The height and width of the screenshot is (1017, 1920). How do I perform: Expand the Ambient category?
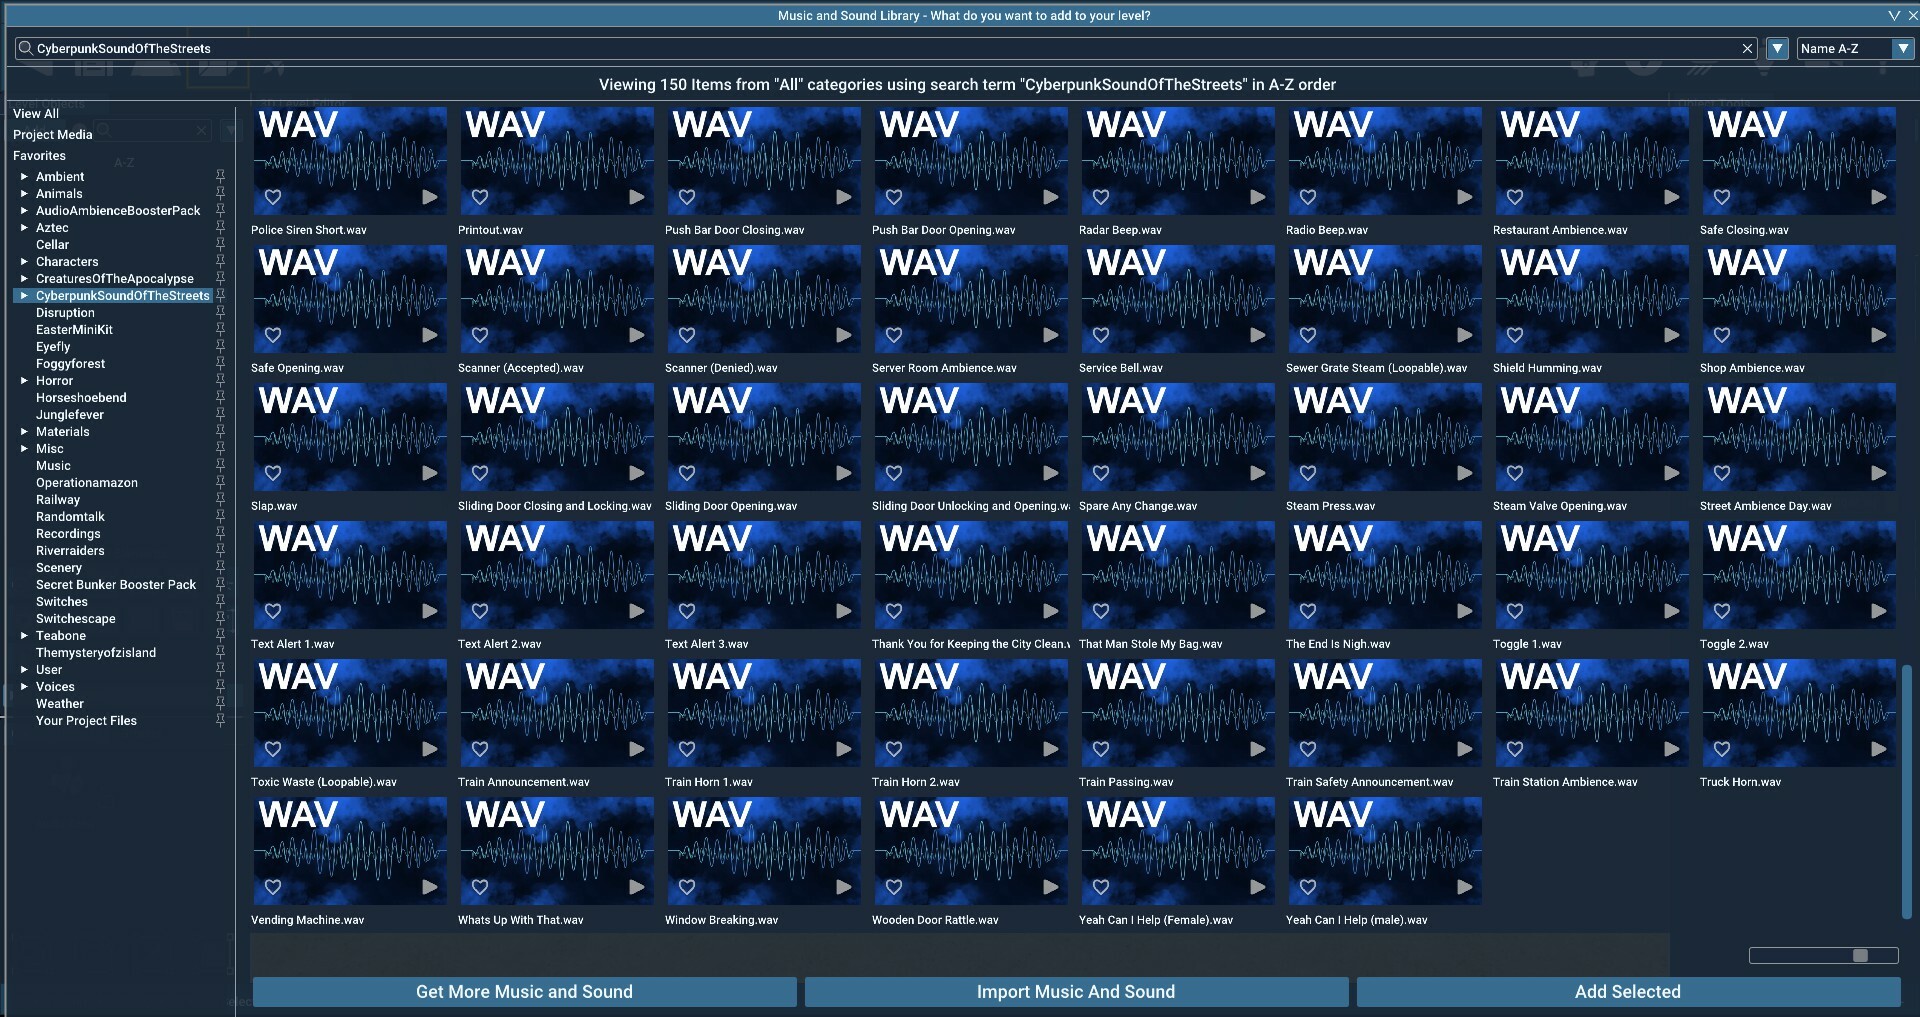24,176
